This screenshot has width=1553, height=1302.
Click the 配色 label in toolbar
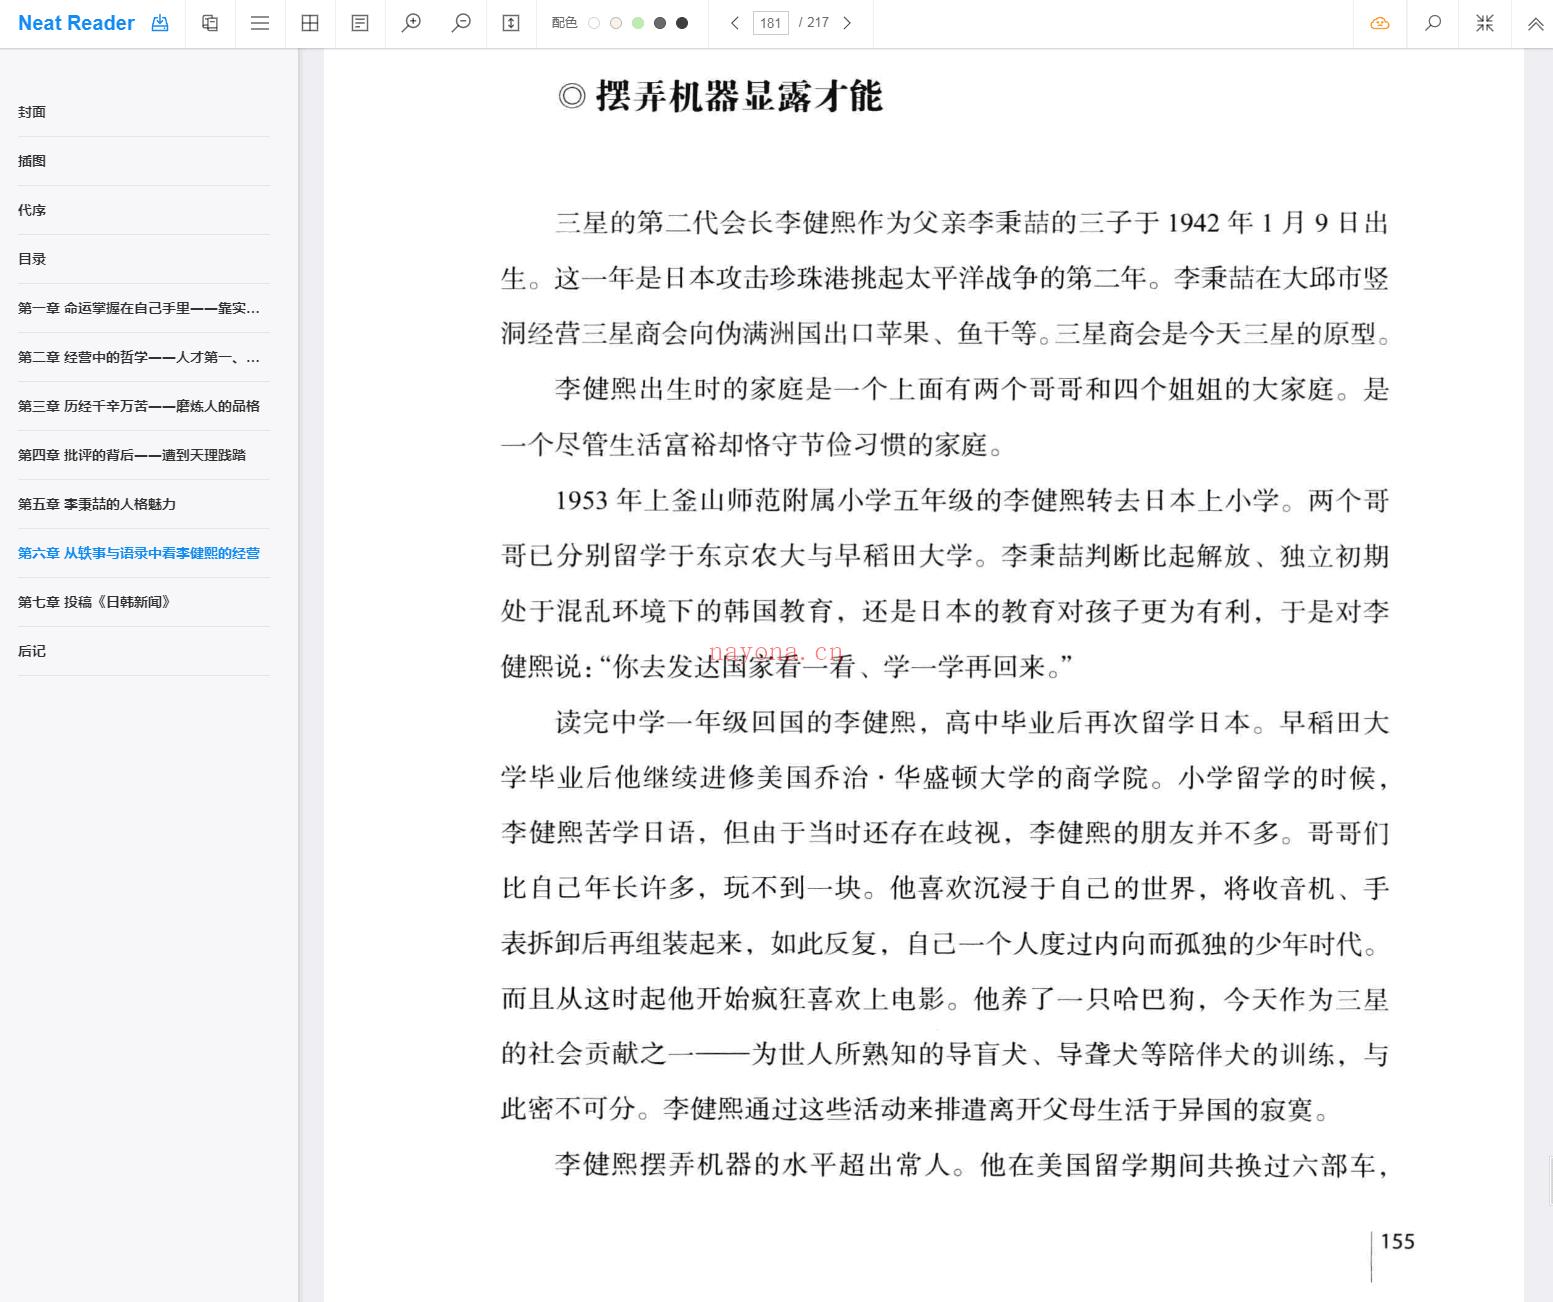[x=564, y=23]
